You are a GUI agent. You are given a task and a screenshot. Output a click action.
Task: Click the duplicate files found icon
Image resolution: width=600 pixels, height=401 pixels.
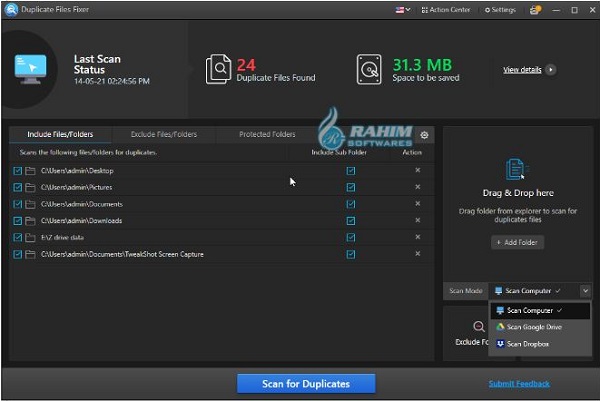pos(218,69)
